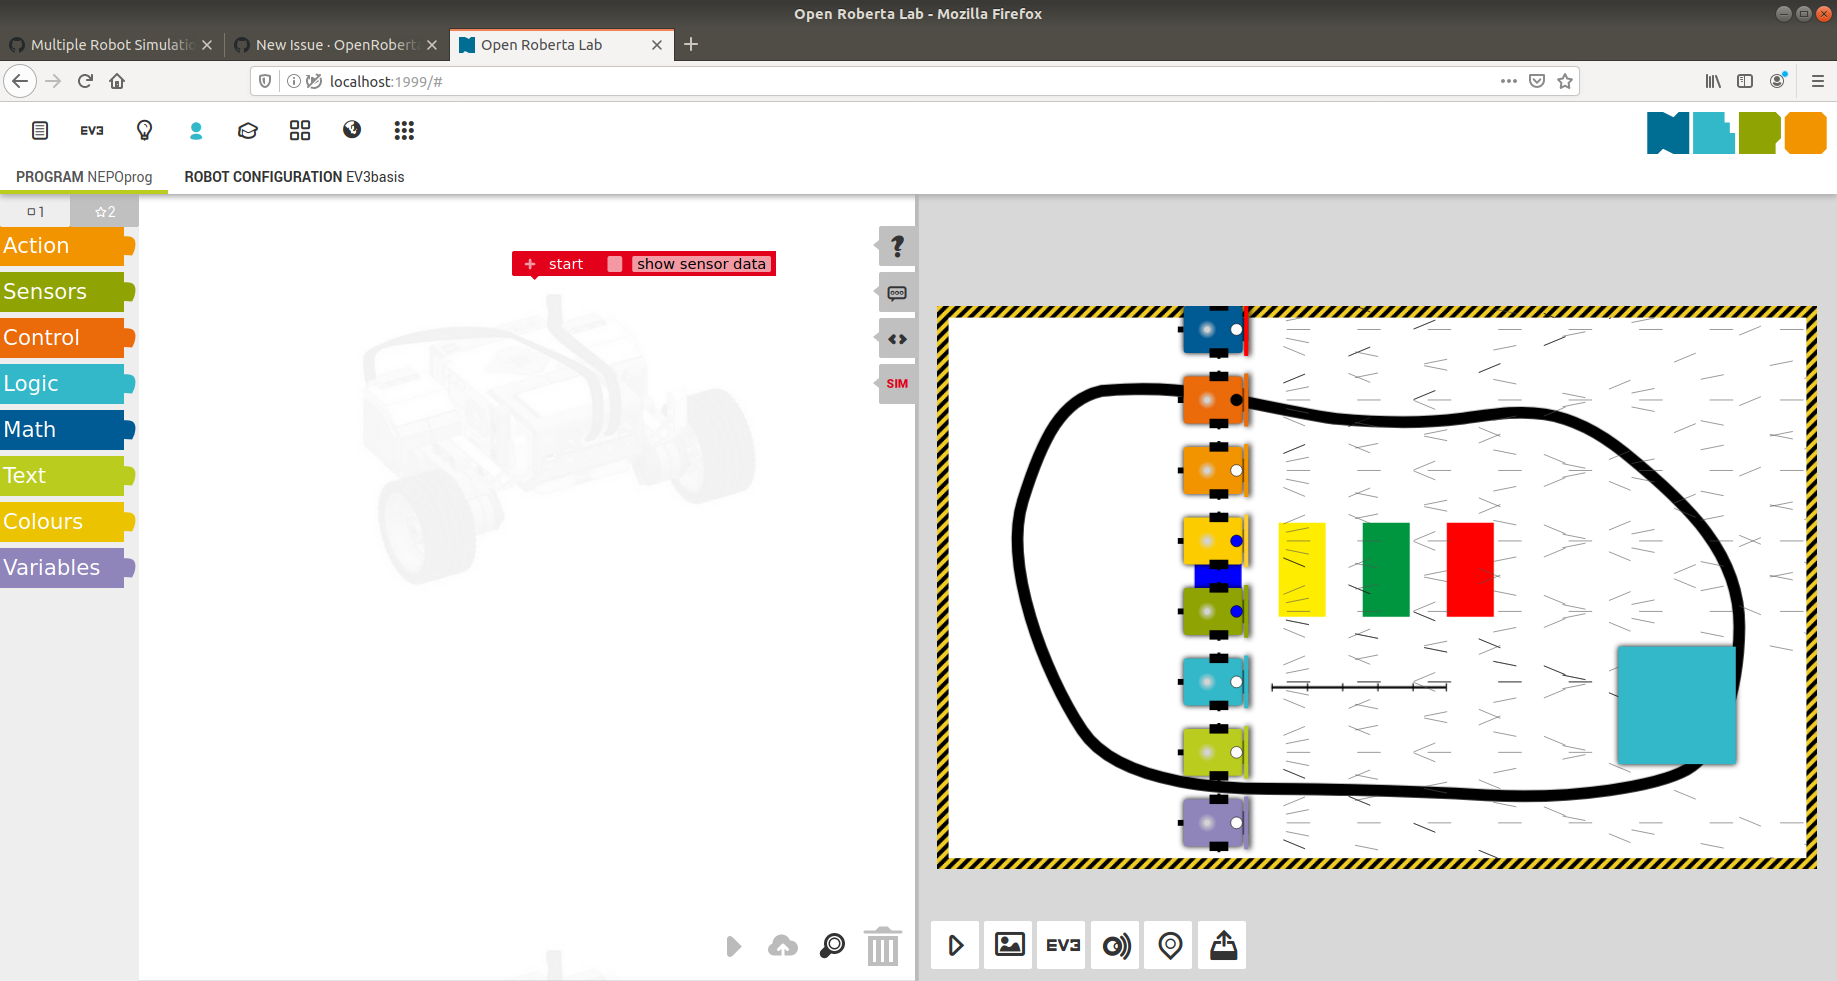Delete the program using the trash icon
This screenshot has width=1837, height=981.
coord(881,945)
